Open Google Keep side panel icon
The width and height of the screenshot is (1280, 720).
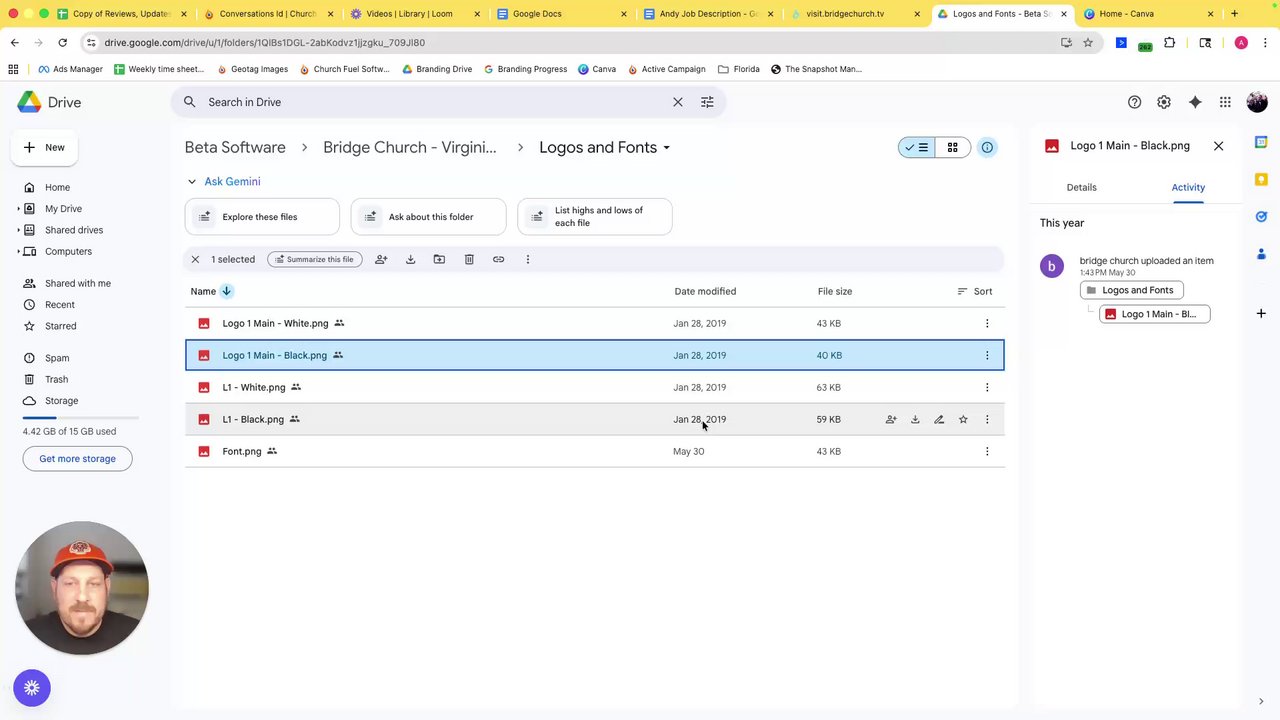click(x=1261, y=179)
